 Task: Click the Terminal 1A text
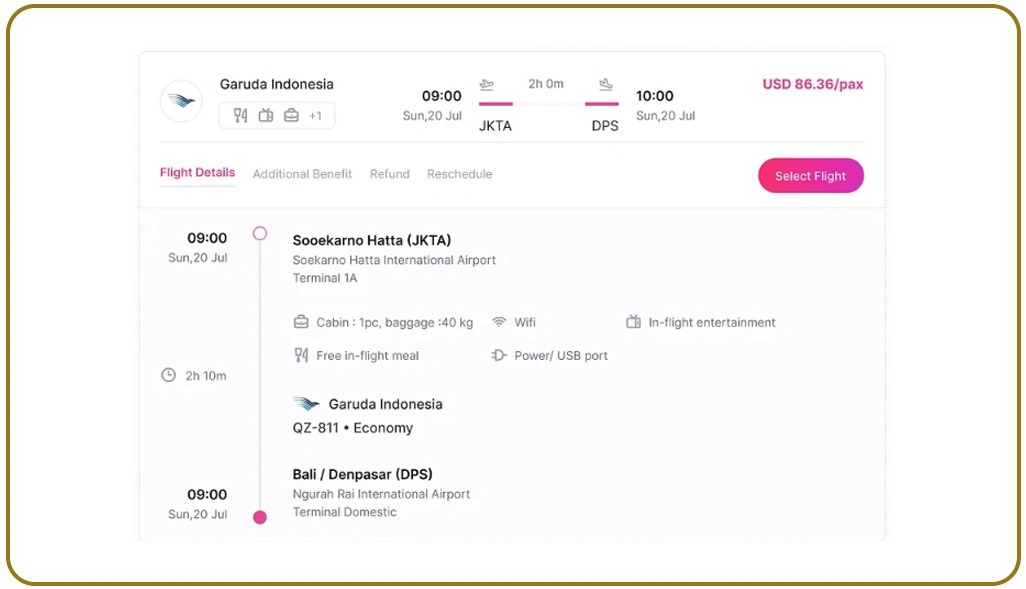[x=325, y=278]
